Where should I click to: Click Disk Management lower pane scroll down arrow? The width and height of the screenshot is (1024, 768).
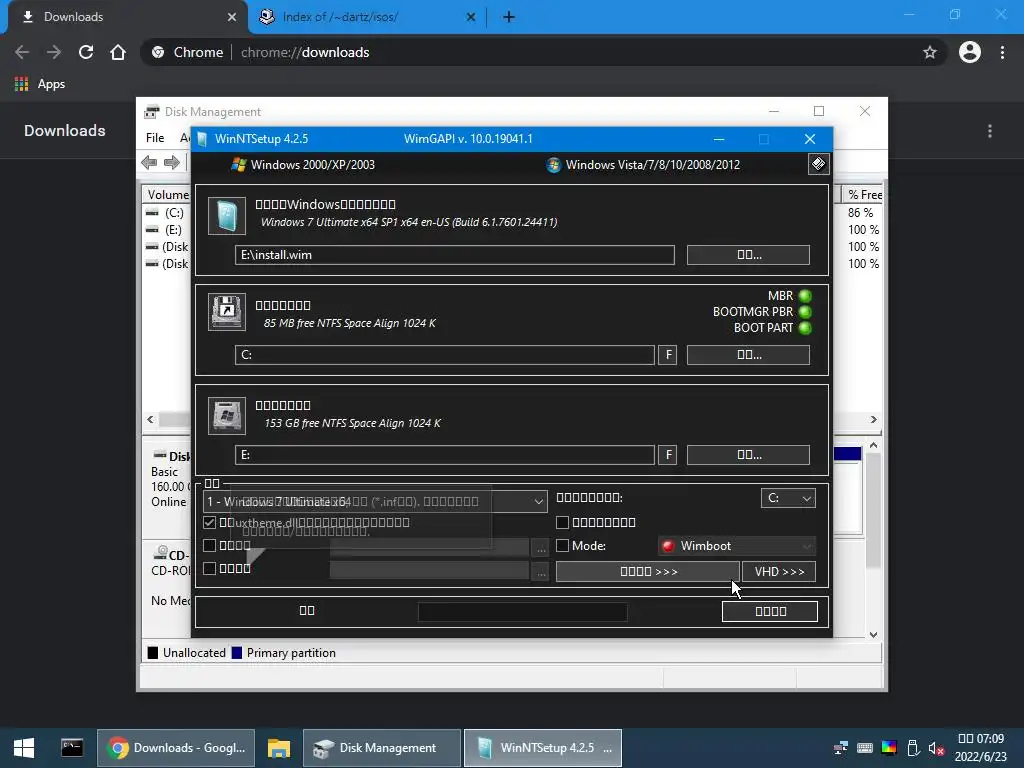[x=874, y=634]
